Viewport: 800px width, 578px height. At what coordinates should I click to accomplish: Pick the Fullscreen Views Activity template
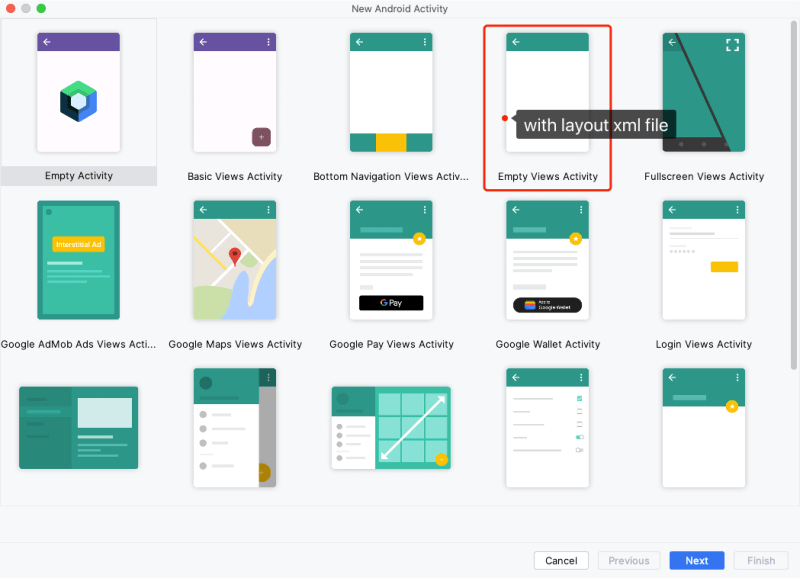(x=703, y=91)
